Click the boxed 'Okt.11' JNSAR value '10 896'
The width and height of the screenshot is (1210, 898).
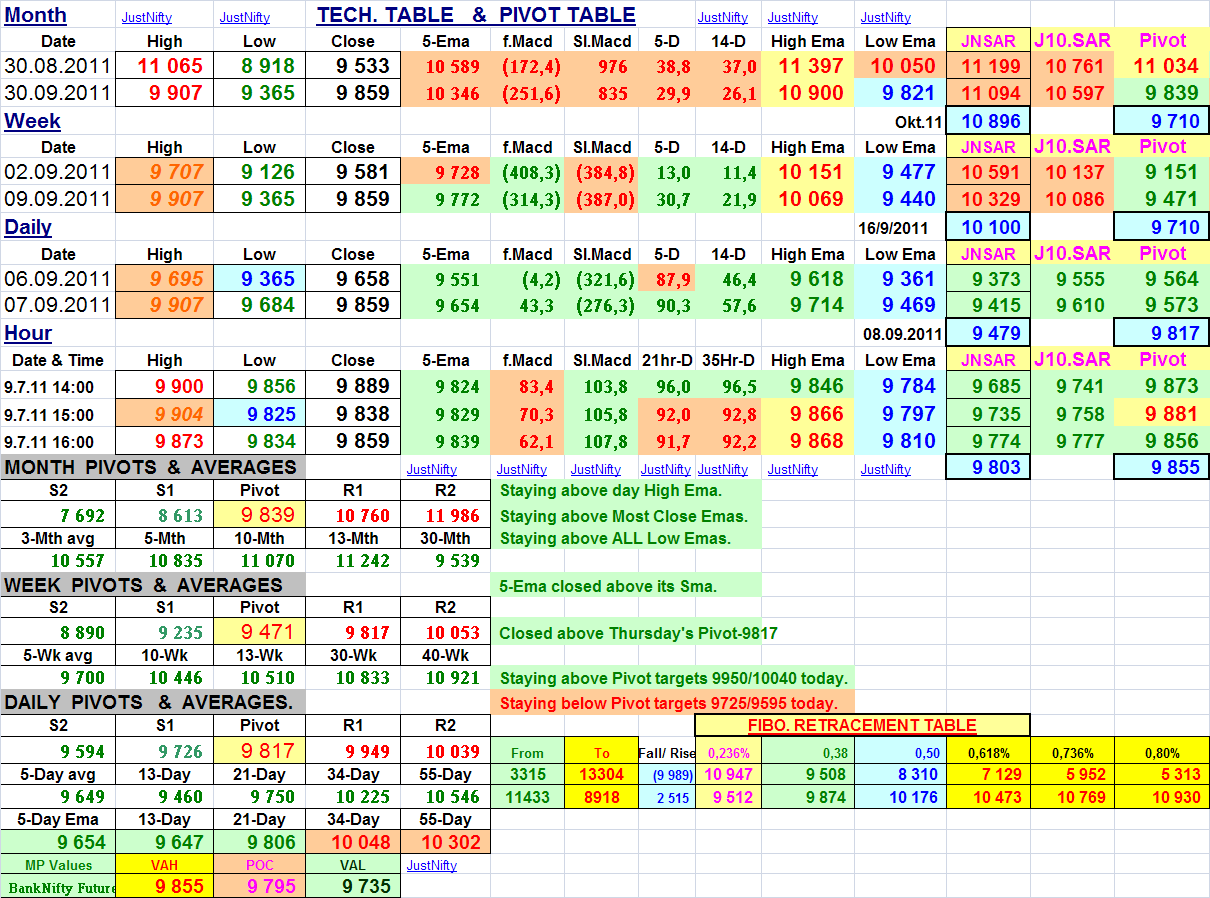point(989,121)
